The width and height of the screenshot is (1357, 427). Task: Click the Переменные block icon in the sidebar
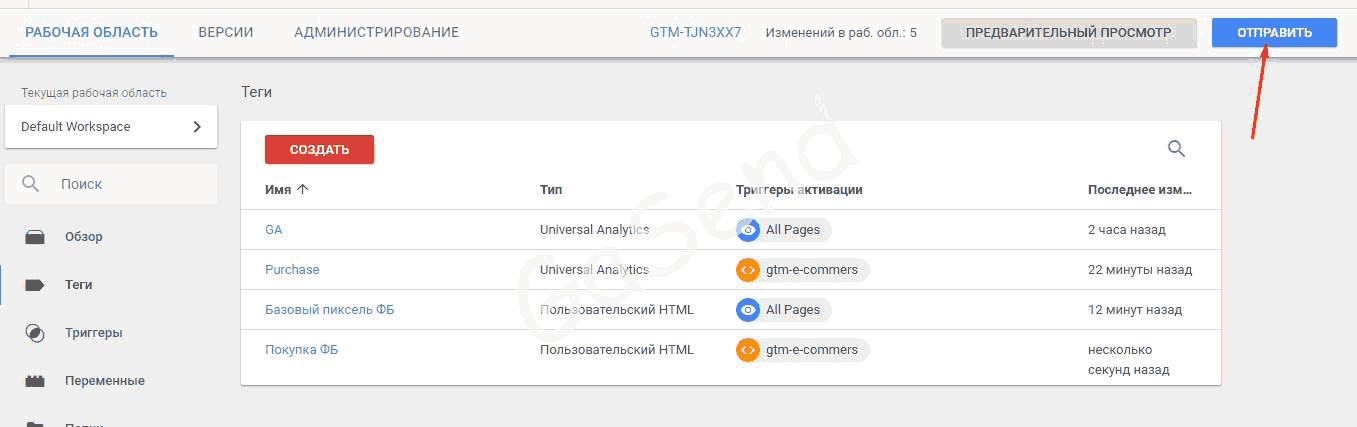coord(35,381)
